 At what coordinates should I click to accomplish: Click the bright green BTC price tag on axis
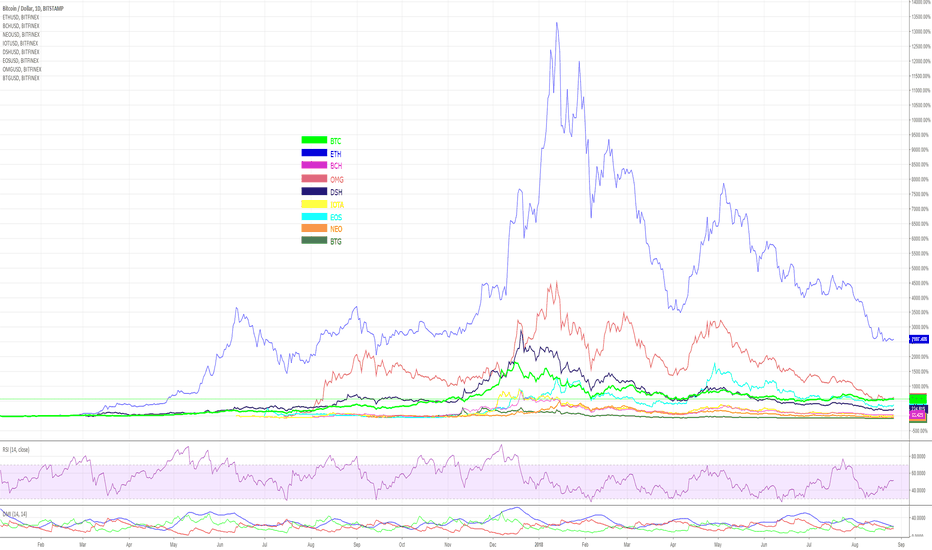[918, 398]
